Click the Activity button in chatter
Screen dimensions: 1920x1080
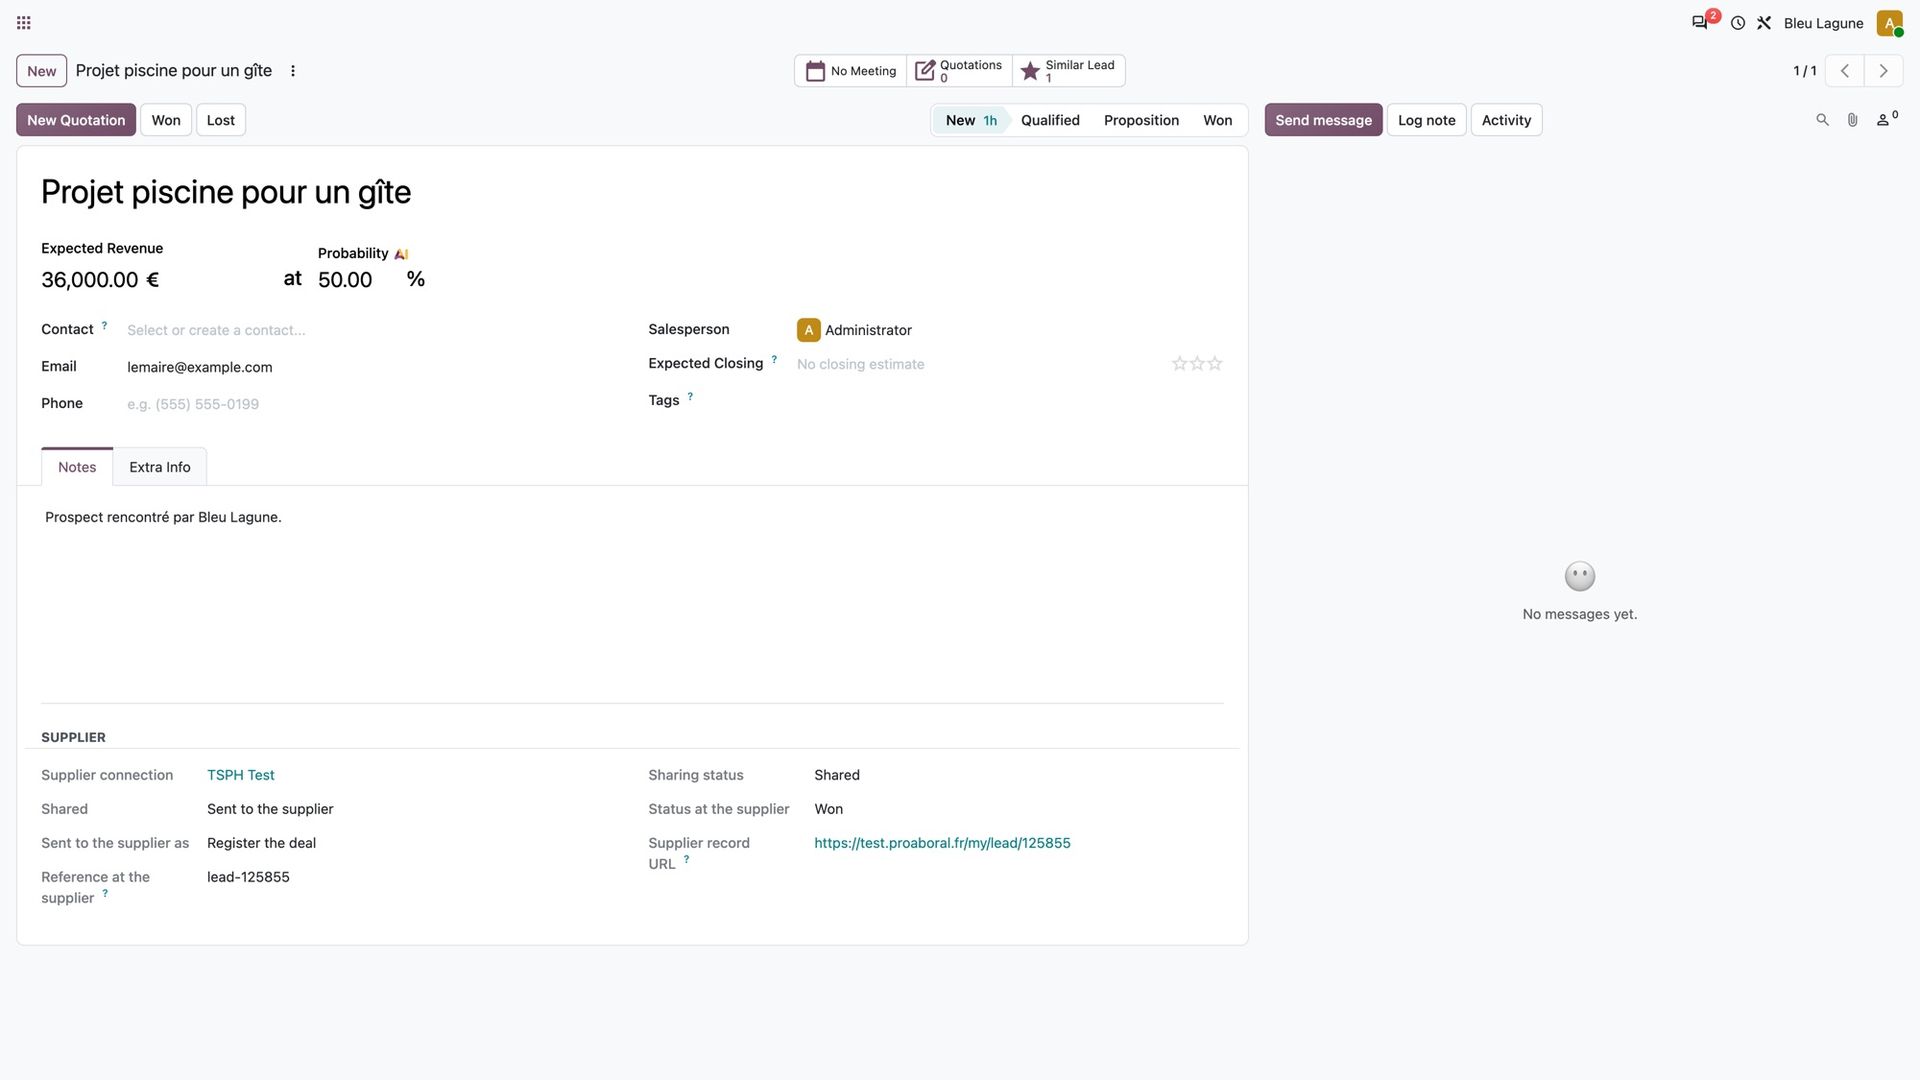point(1506,120)
